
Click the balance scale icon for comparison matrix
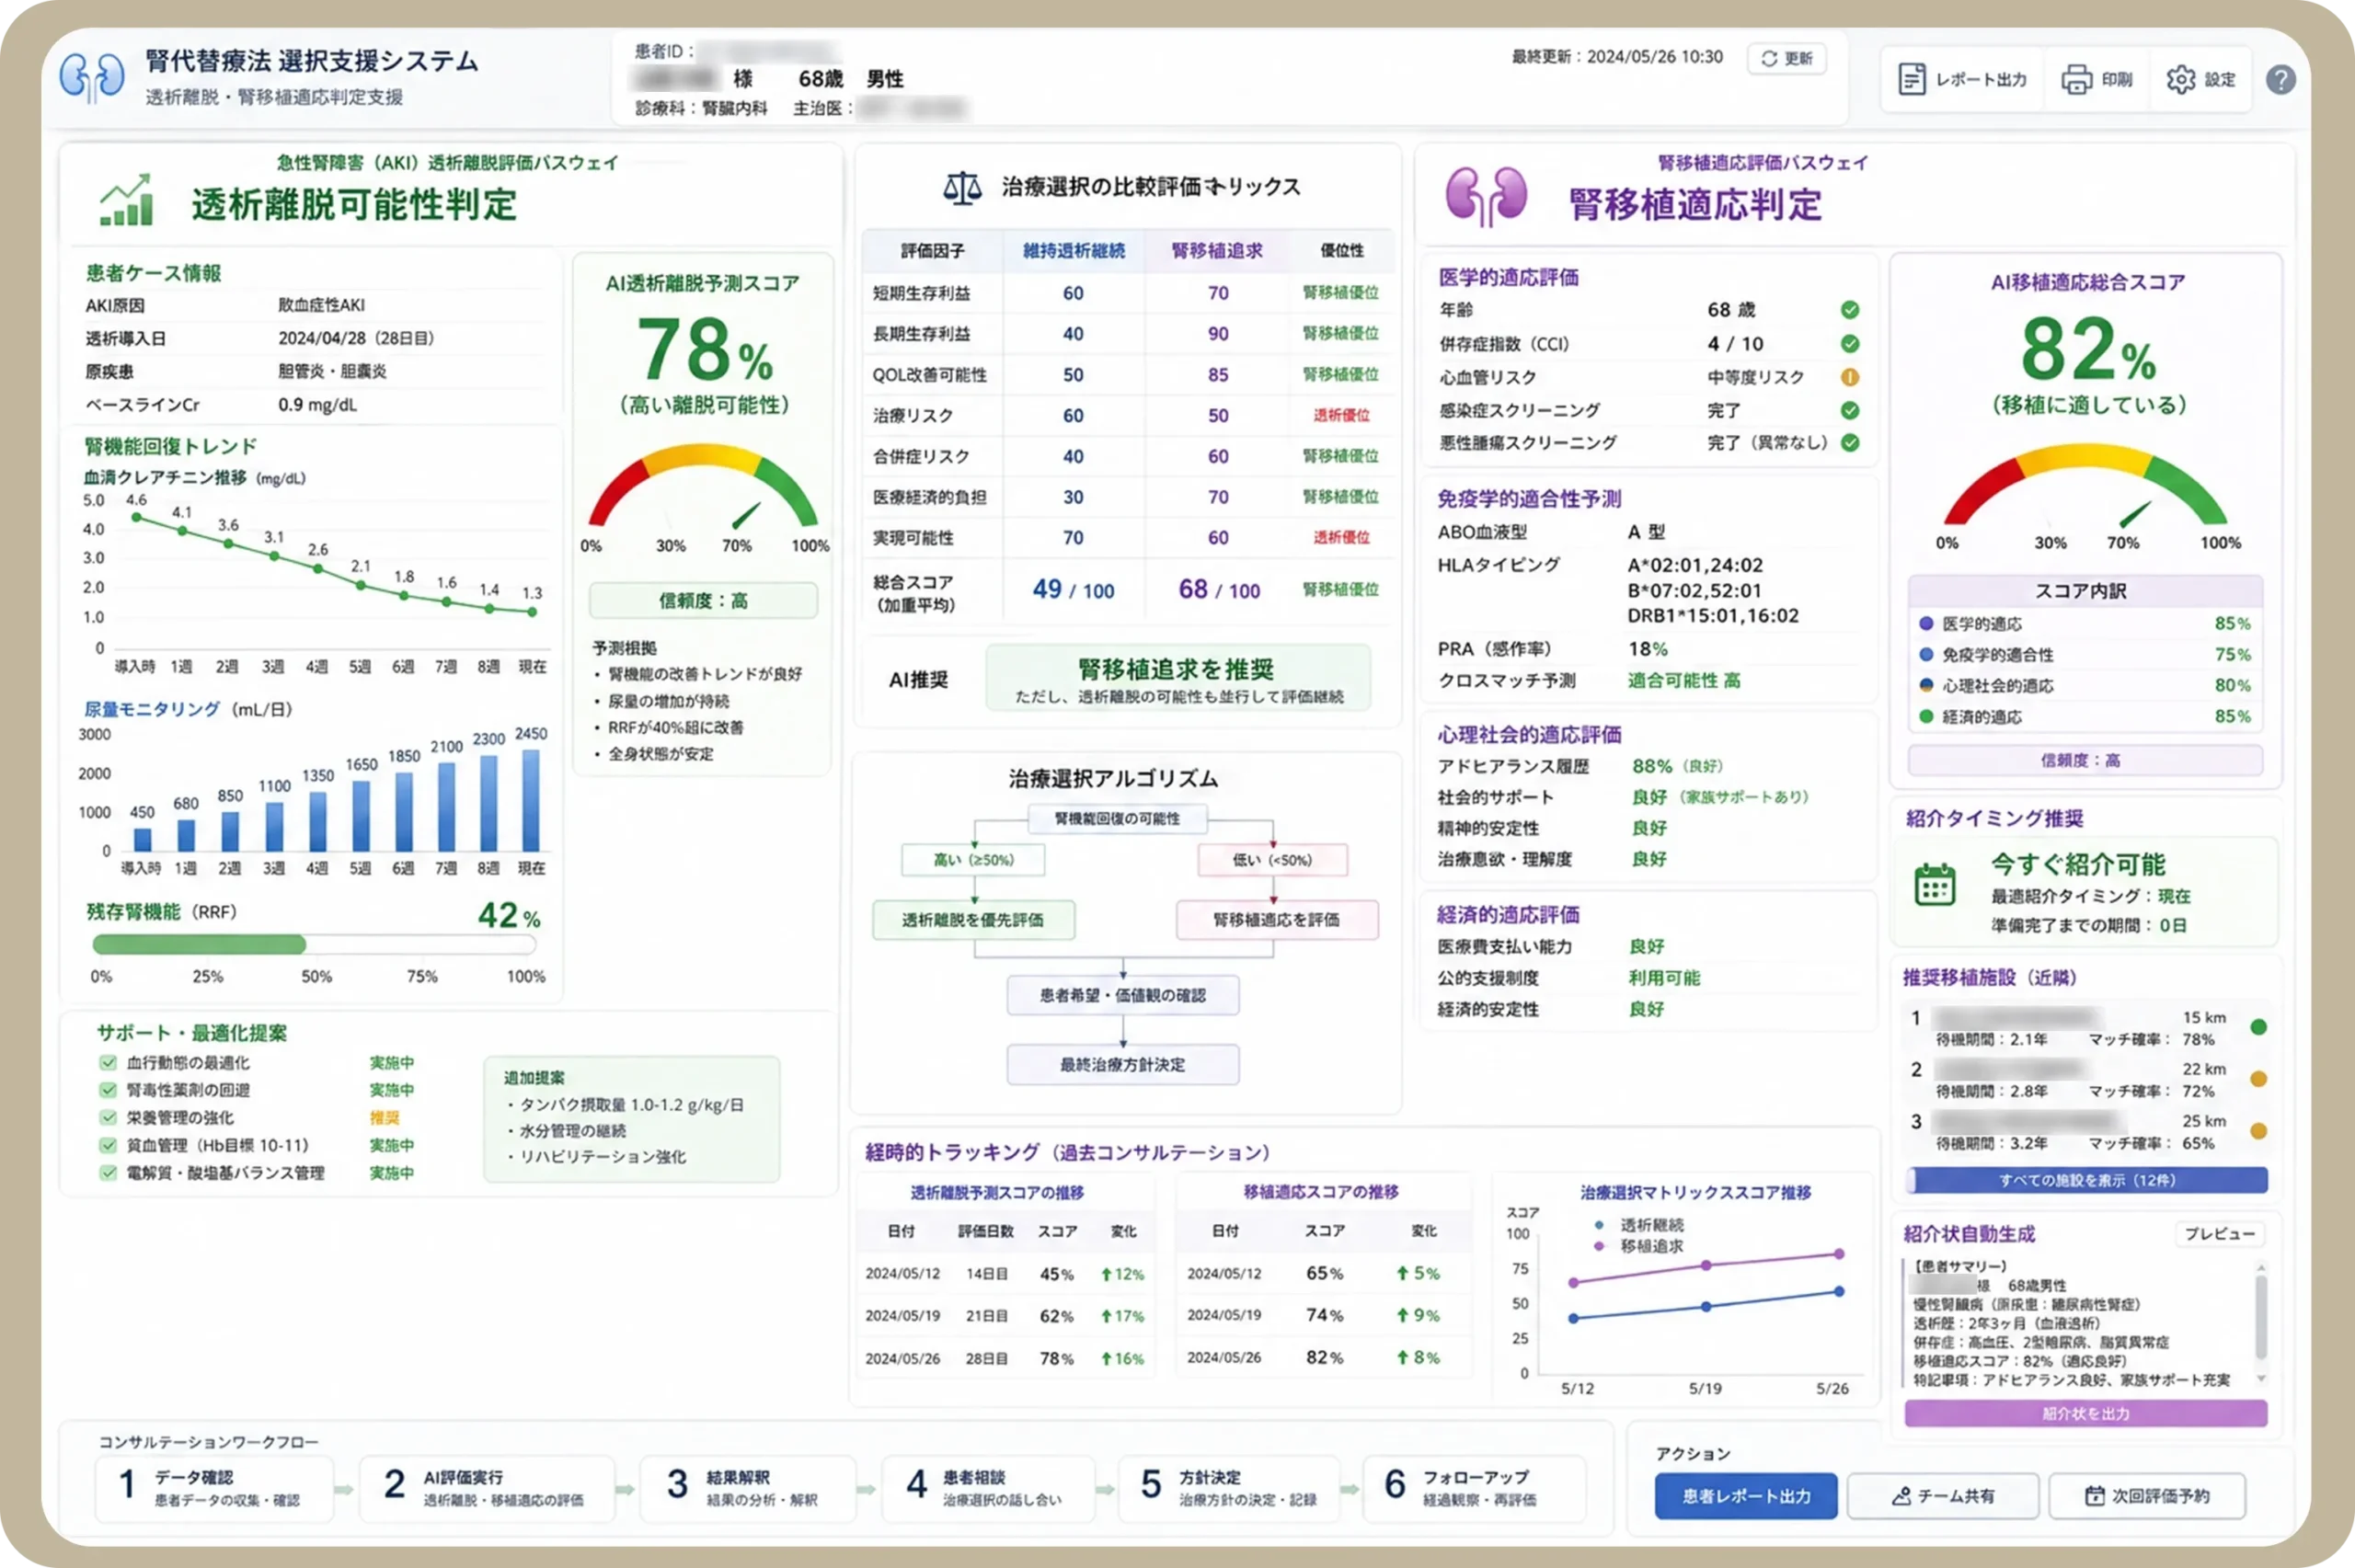pyautogui.click(x=961, y=187)
